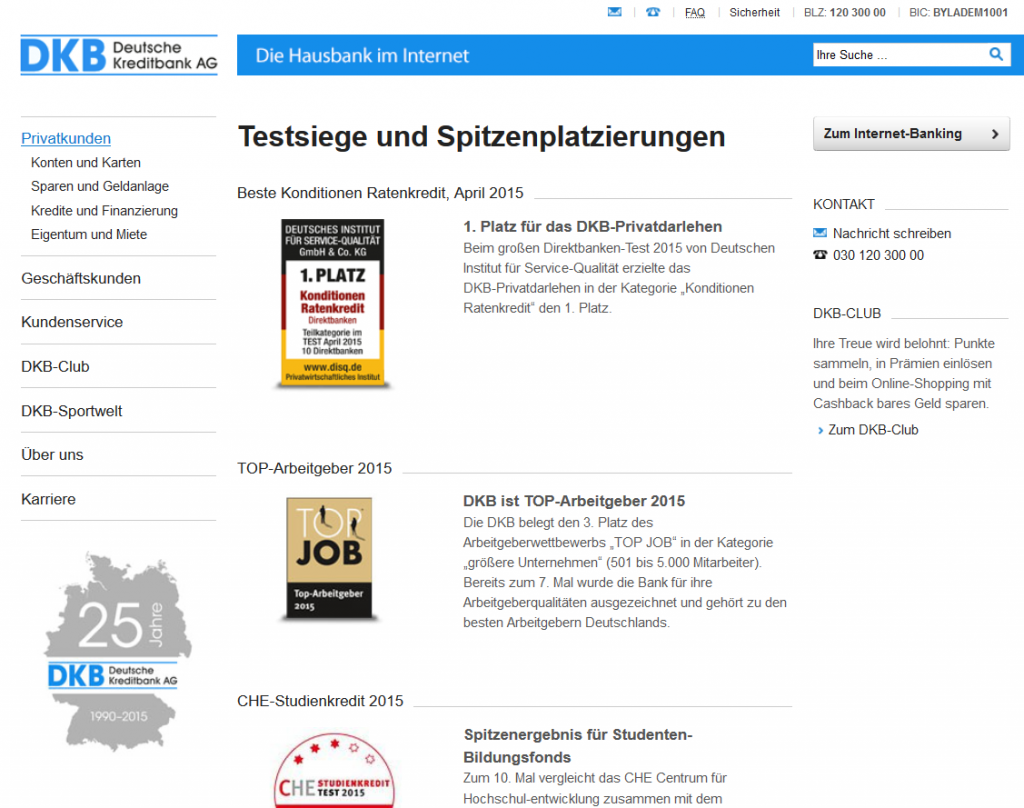This screenshot has width=1024, height=808.
Task: Click the DKB-CLUB heading in right column
Action: pyautogui.click(x=847, y=314)
